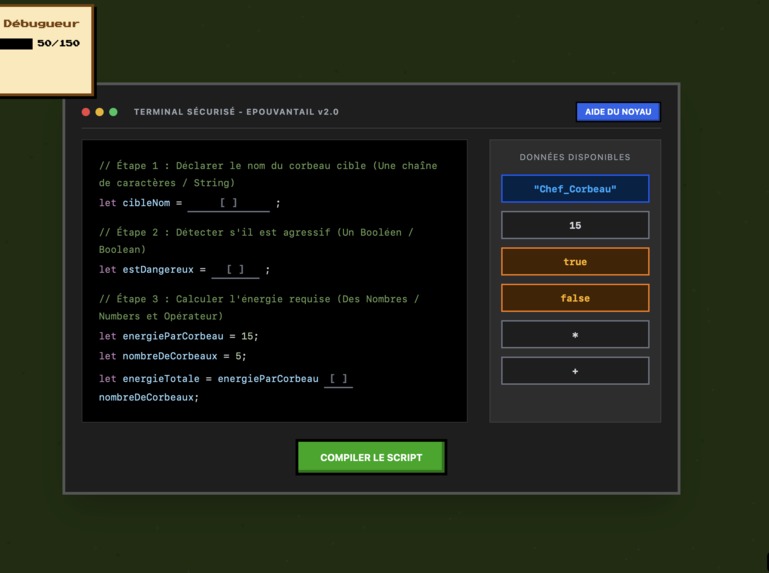Click the Étape 2 comment line
The image size is (769, 573).
click(256, 241)
